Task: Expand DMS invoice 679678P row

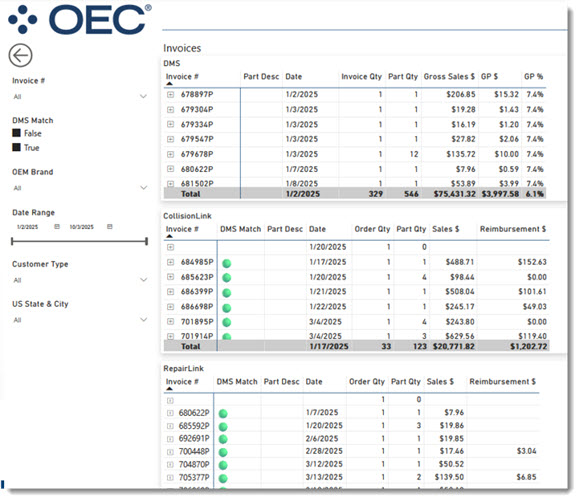Action: (x=170, y=154)
